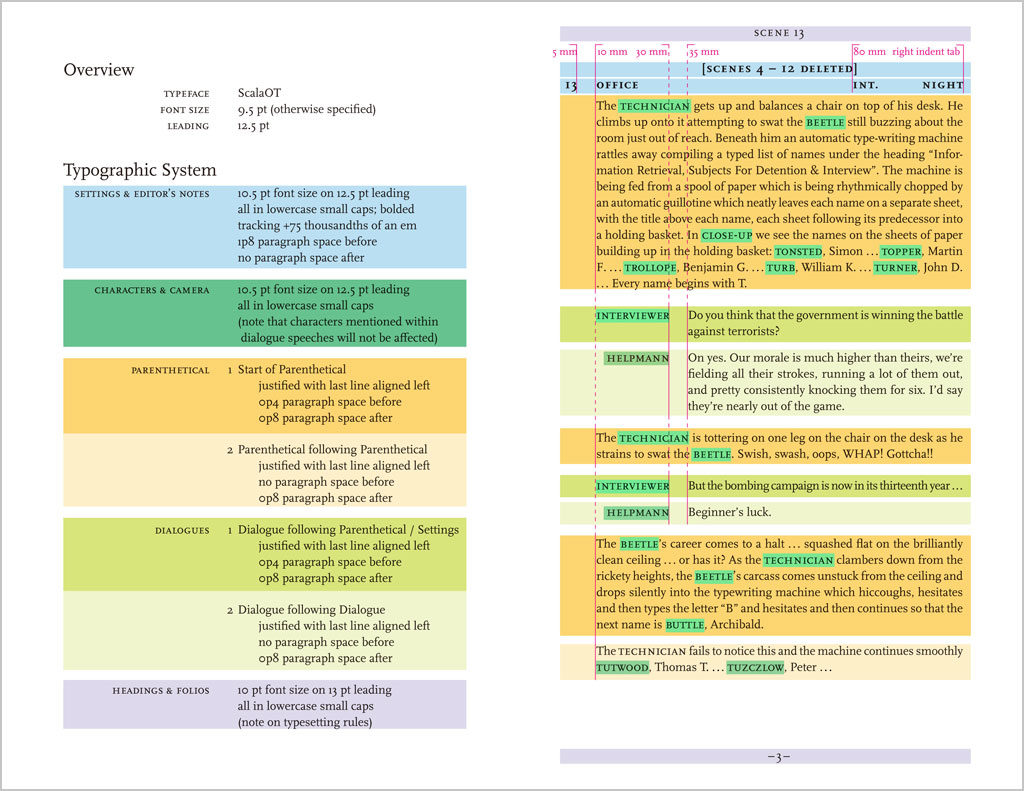This screenshot has width=1024, height=791.
Task: Click highlighted 'TUZCZLOW' name
Action: coord(755,668)
